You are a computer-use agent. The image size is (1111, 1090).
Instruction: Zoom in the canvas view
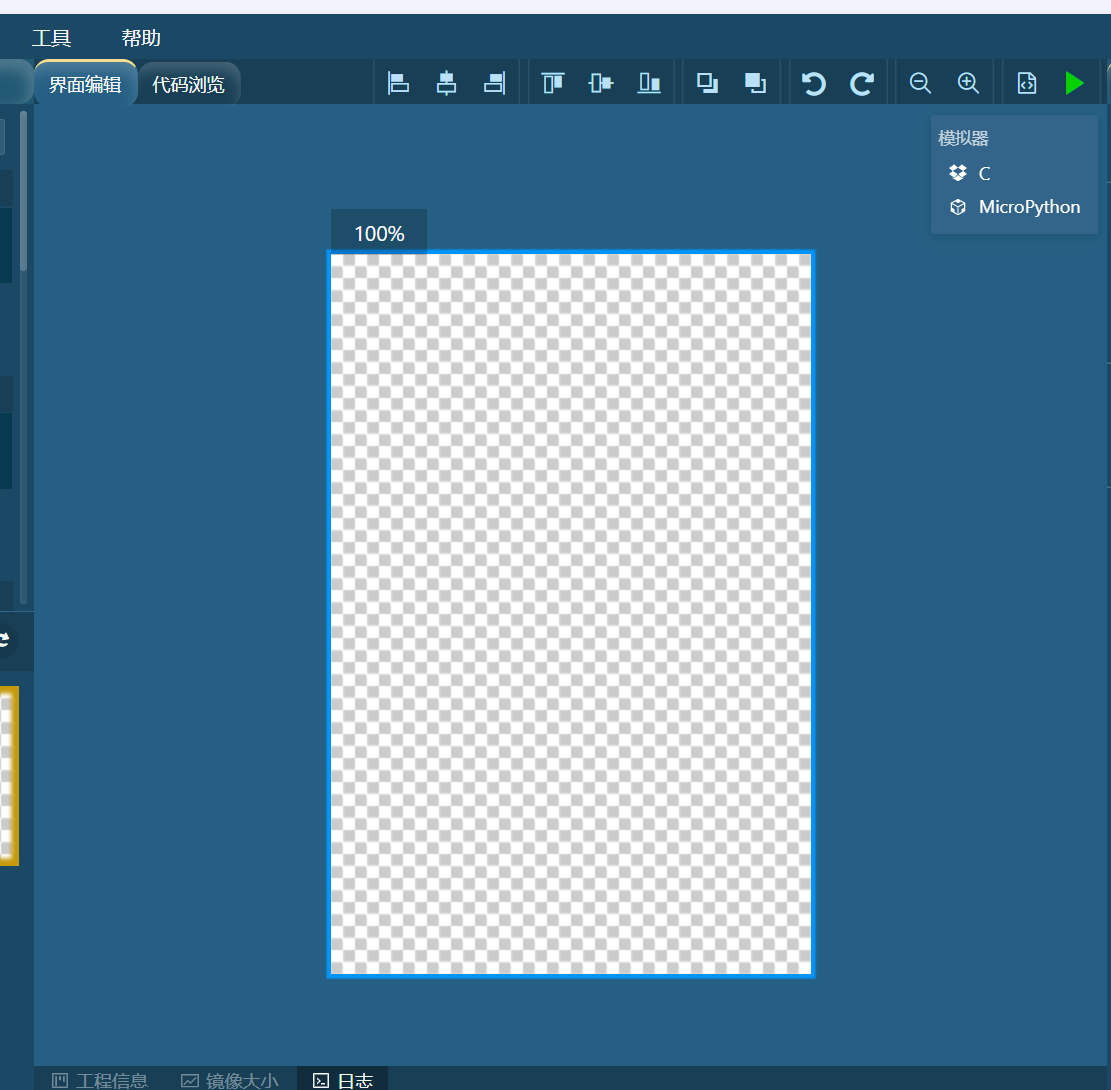968,83
